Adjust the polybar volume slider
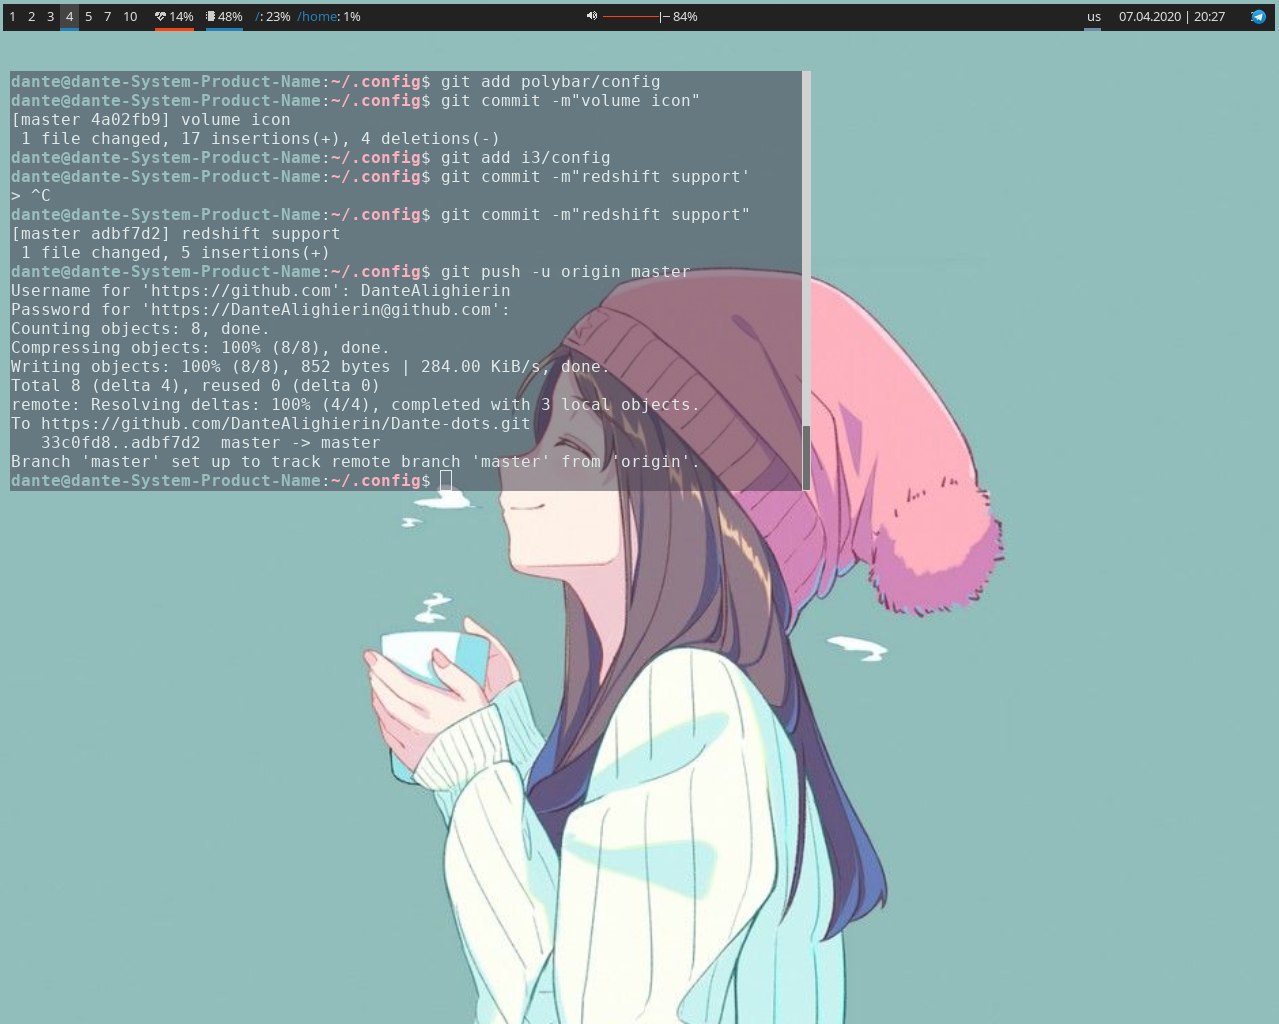This screenshot has height=1024, width=1279. point(636,17)
